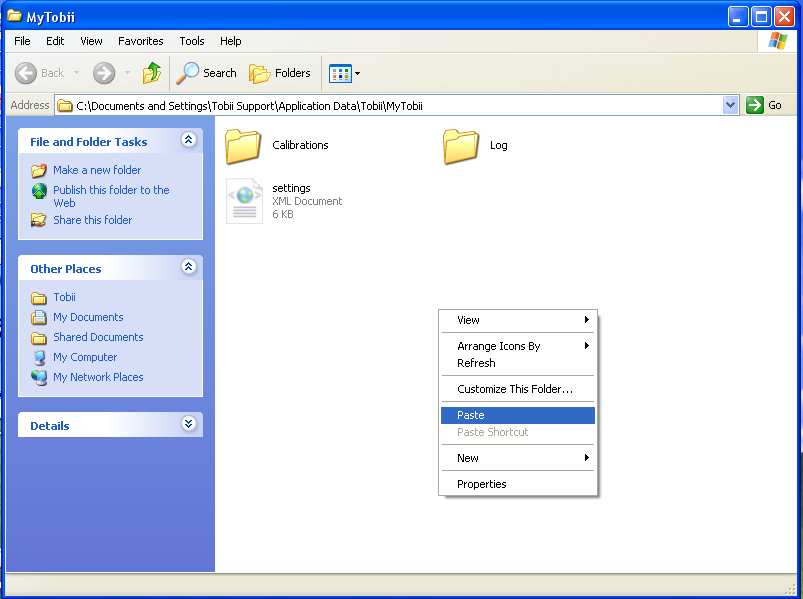This screenshot has height=599, width=803.
Task: Choose Paste in context menu
Action: pyautogui.click(x=518, y=415)
